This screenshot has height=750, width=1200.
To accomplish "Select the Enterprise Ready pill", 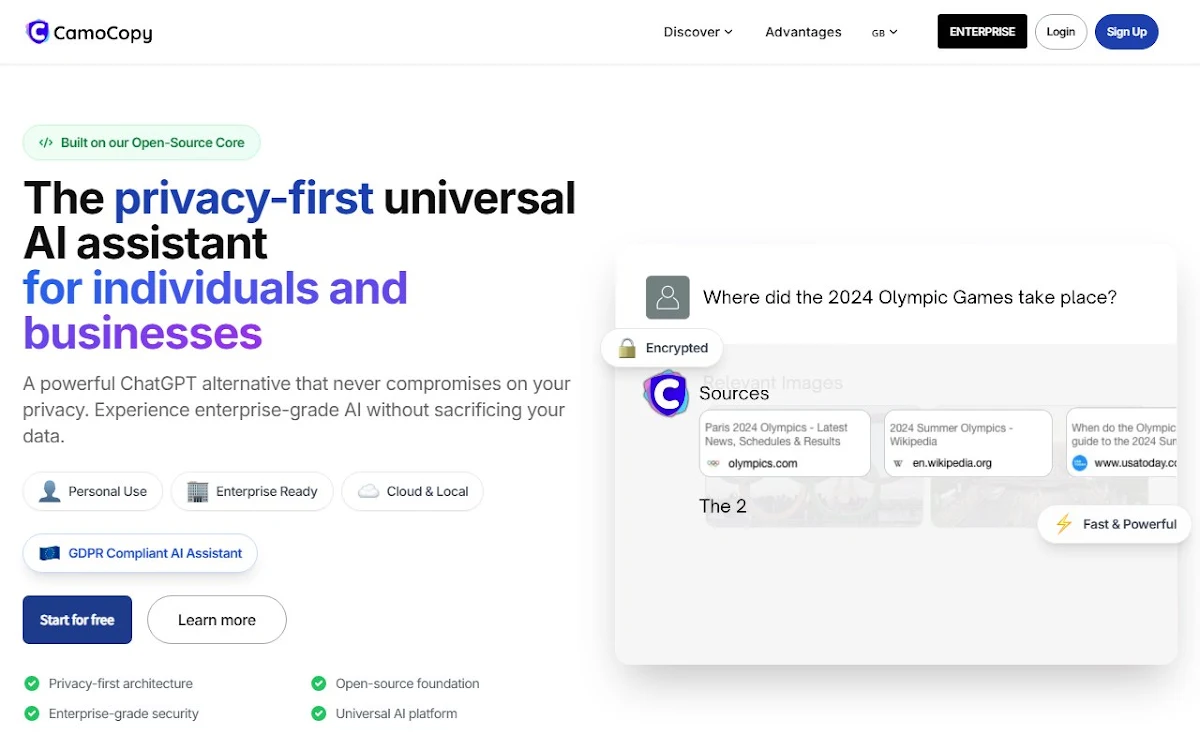I will pos(252,491).
